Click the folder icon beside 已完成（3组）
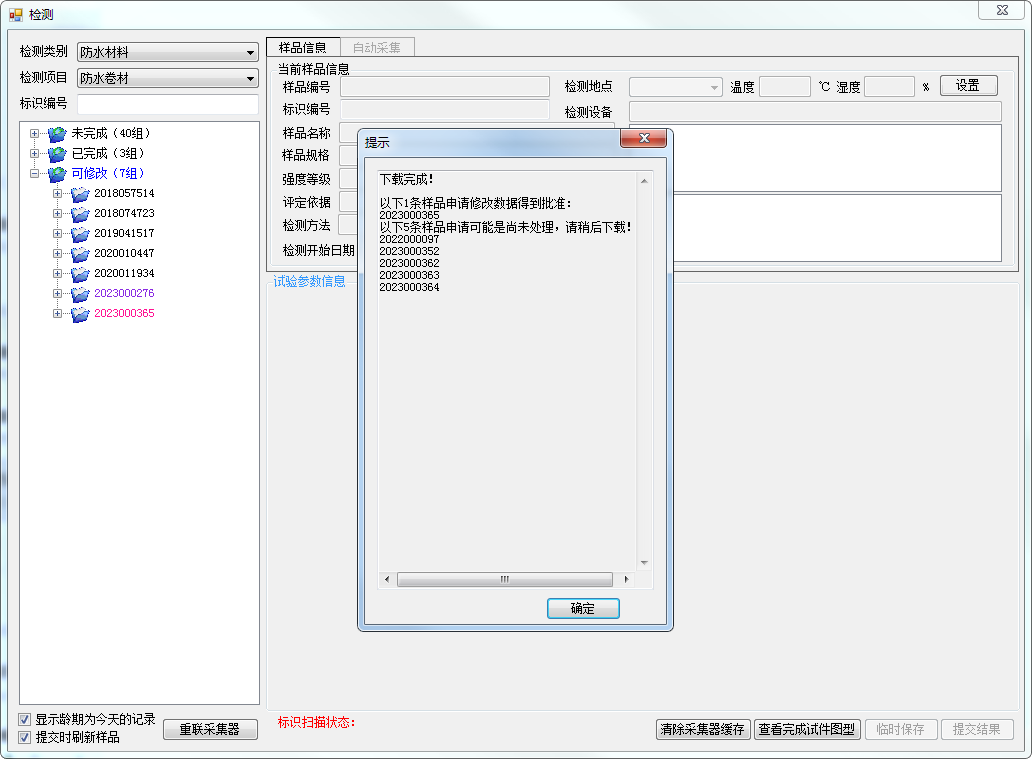The image size is (1032, 759). pyautogui.click(x=57, y=154)
